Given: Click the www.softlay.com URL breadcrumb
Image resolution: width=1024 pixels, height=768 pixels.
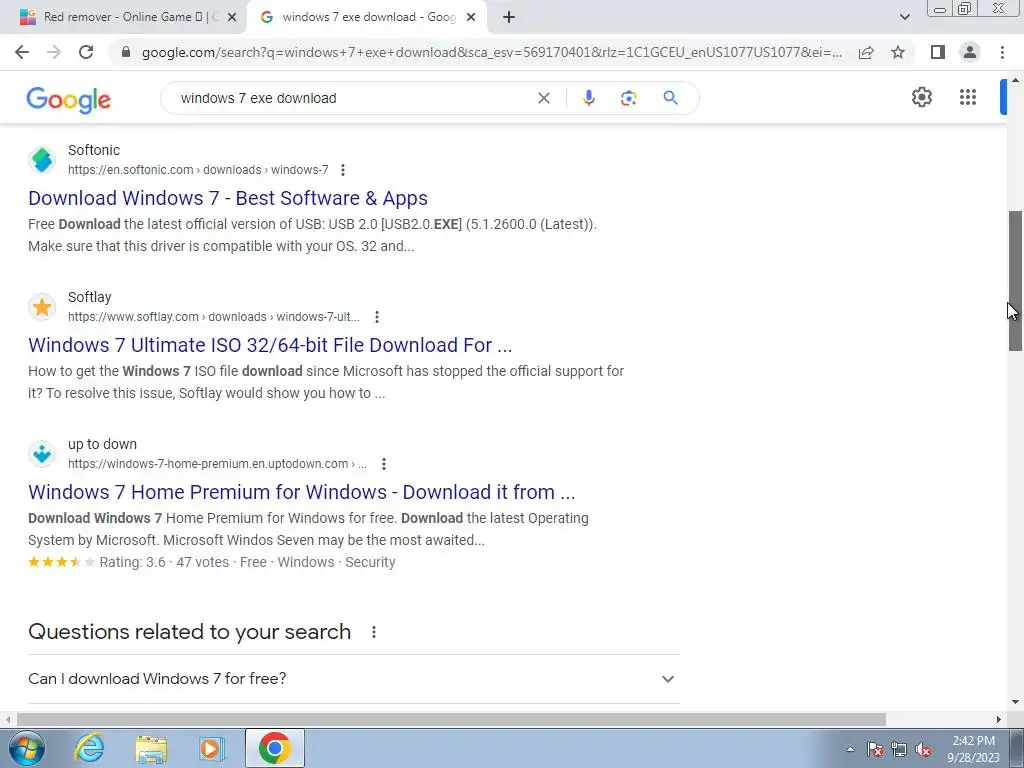Looking at the screenshot, I should click(214, 317).
